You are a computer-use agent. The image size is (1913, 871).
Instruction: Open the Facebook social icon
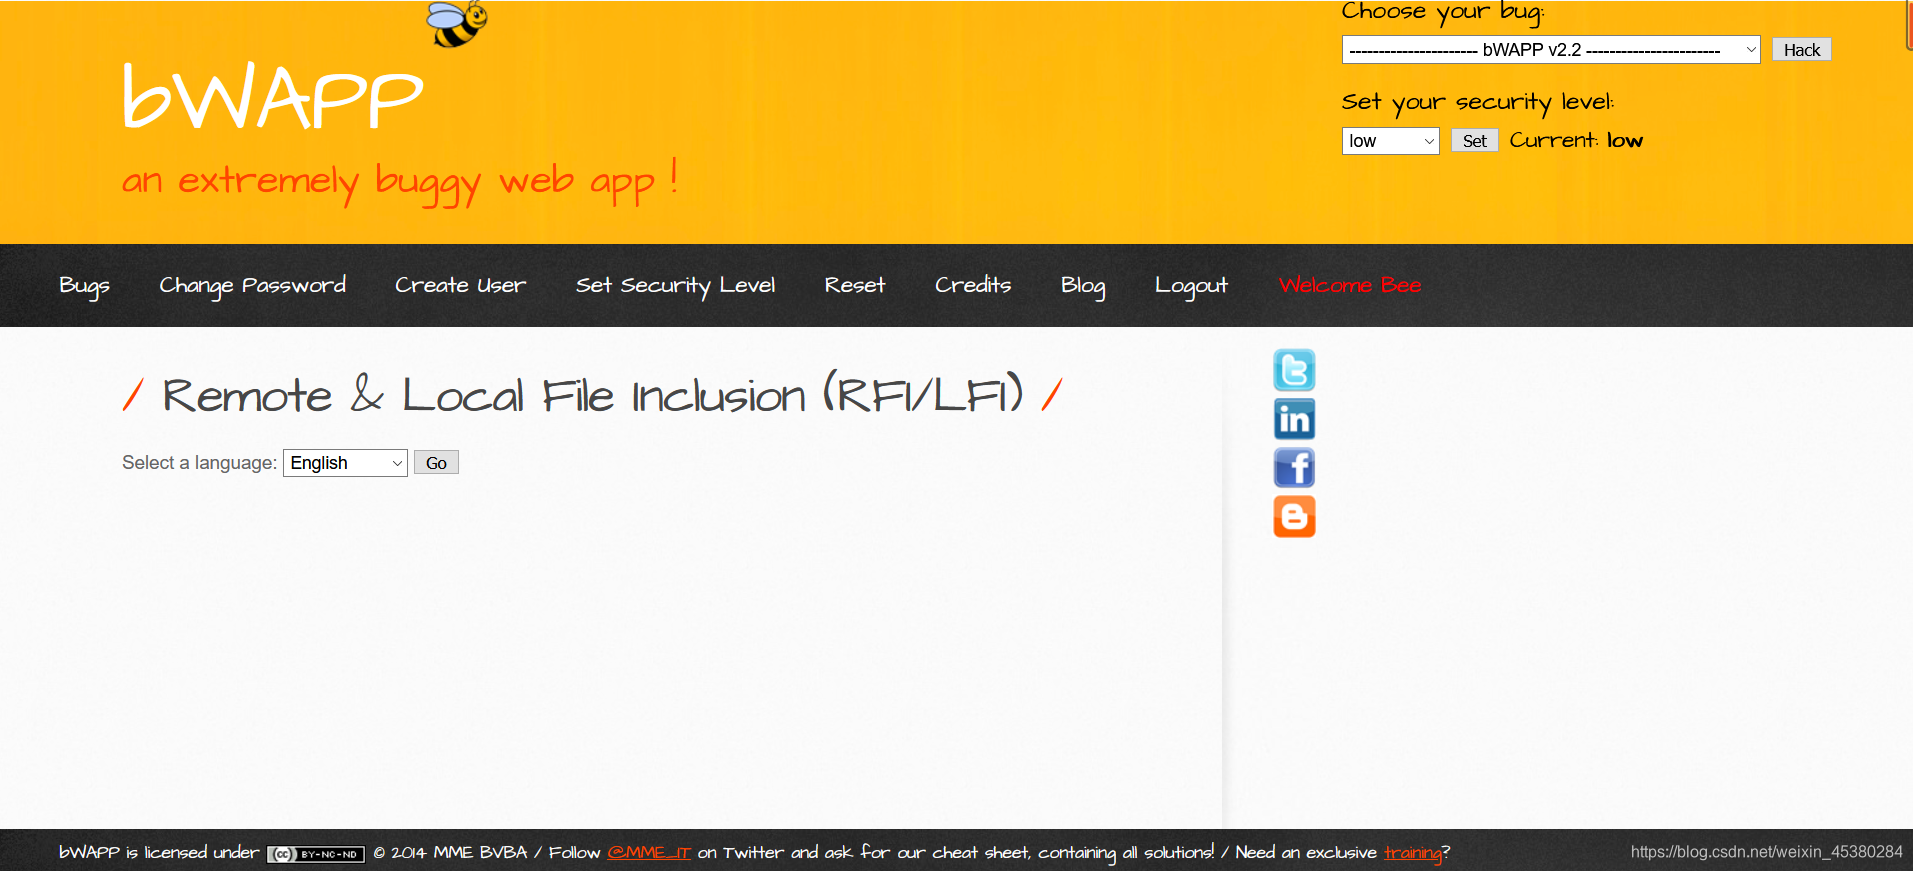(1294, 468)
